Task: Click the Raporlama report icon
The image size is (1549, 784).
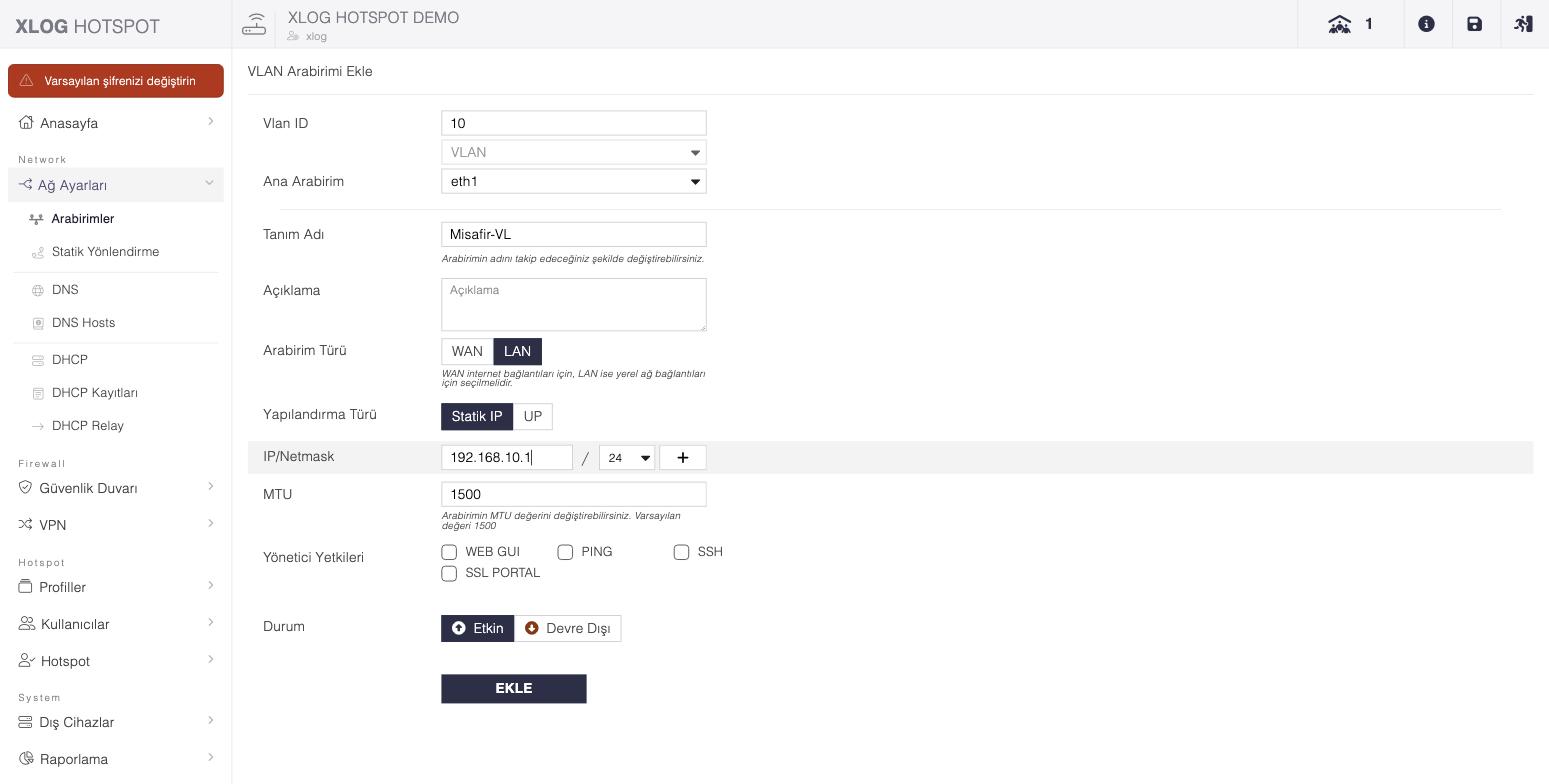Action: (26, 759)
